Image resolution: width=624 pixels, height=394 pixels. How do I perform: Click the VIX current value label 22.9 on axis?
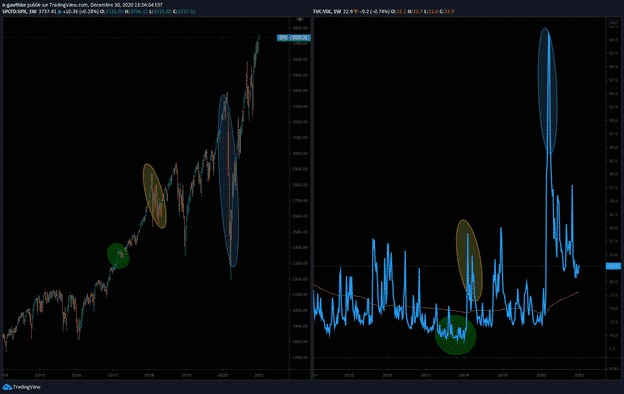pyautogui.click(x=613, y=266)
